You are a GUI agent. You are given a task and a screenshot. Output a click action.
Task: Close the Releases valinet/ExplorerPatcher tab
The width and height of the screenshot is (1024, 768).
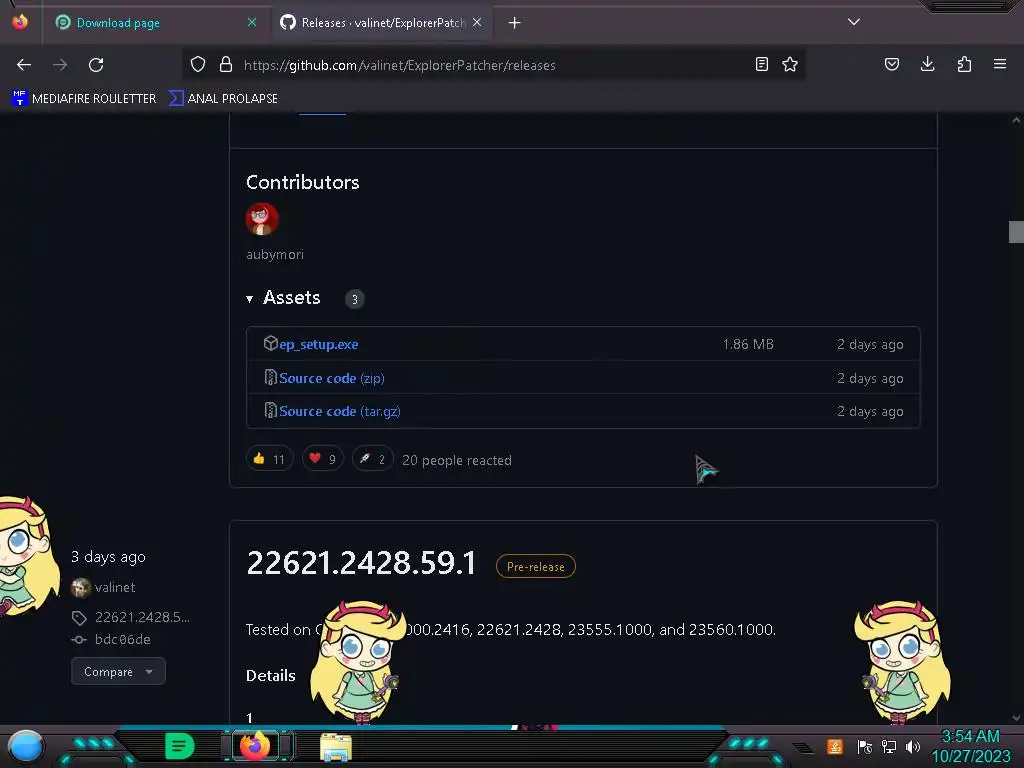point(477,22)
